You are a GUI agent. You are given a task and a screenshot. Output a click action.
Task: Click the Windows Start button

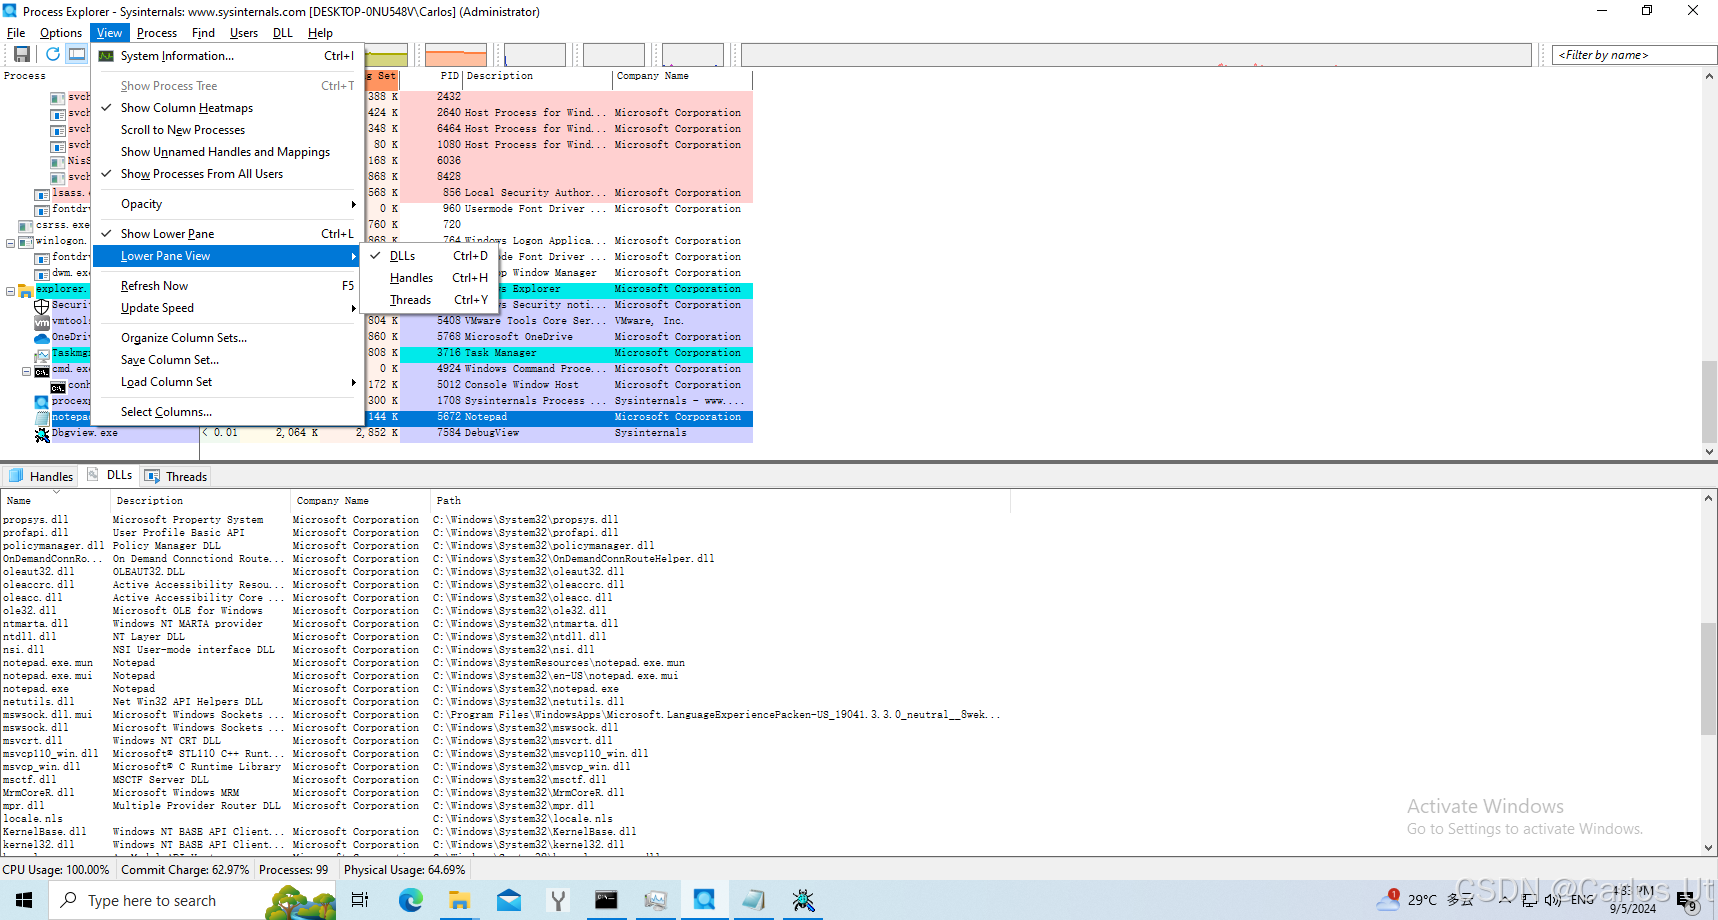point(24,900)
